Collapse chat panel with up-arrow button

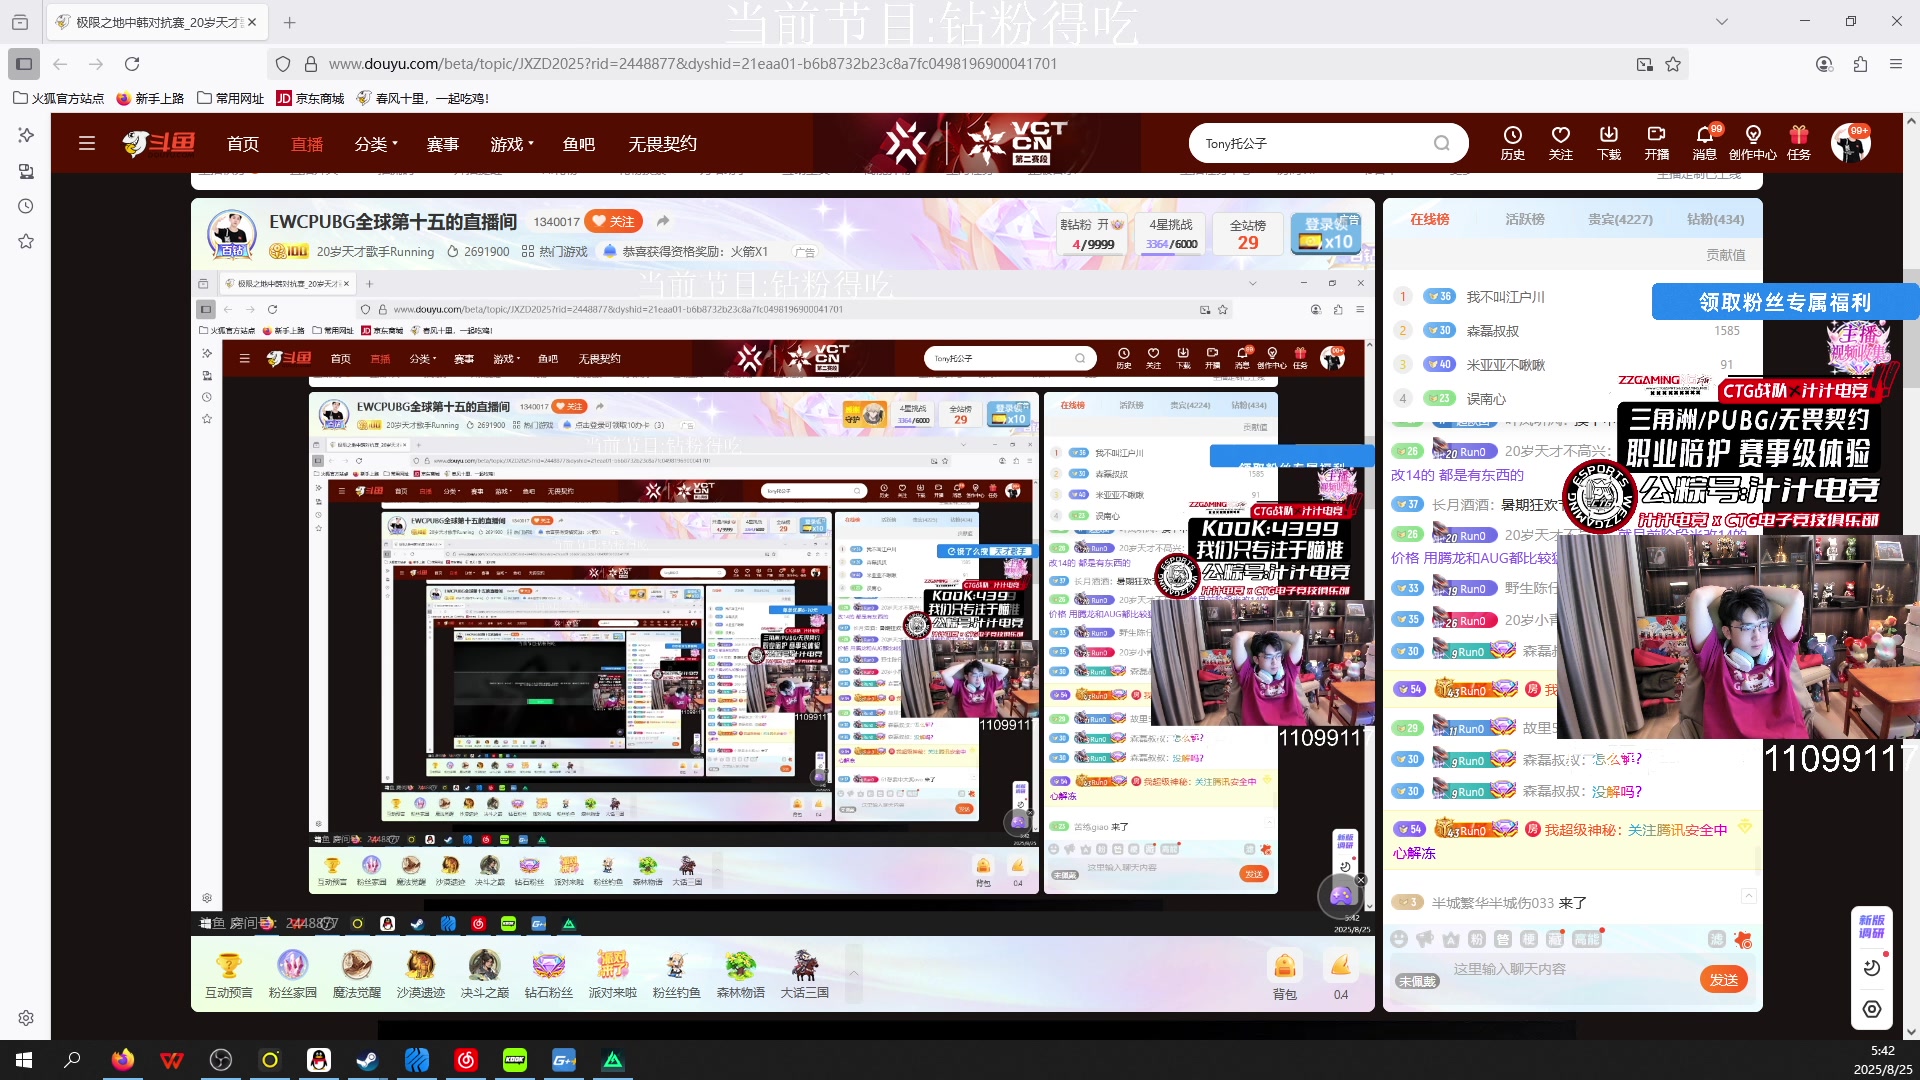[x=1748, y=896]
